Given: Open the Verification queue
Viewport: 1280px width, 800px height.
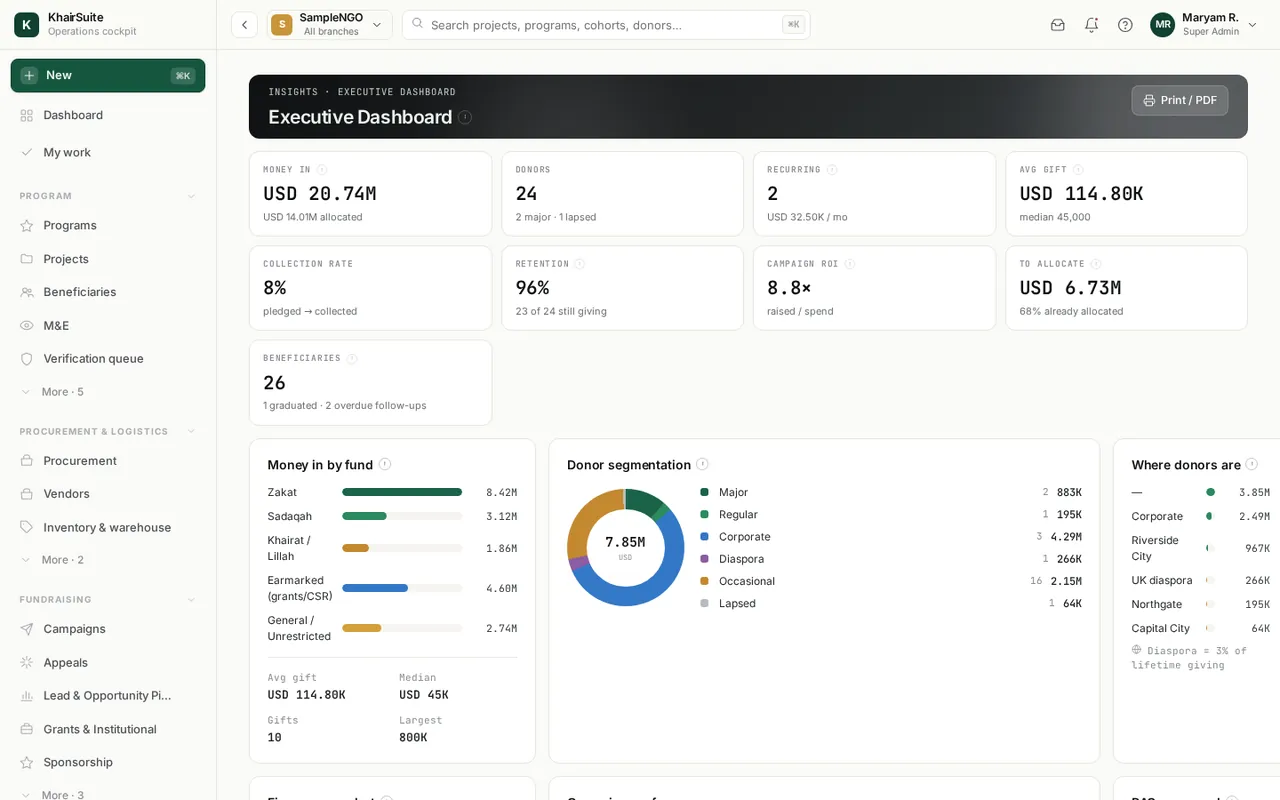Looking at the screenshot, I should coord(108,358).
